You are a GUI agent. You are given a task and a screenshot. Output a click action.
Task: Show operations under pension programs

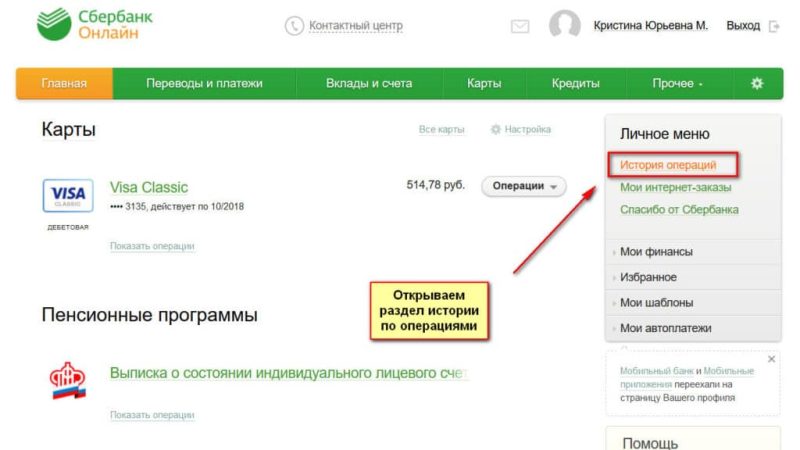[152, 415]
